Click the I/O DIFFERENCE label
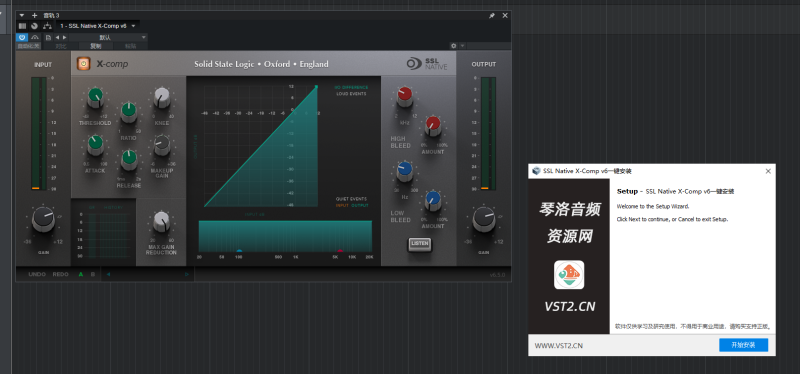Image resolution: width=800 pixels, height=374 pixels. coord(351,87)
